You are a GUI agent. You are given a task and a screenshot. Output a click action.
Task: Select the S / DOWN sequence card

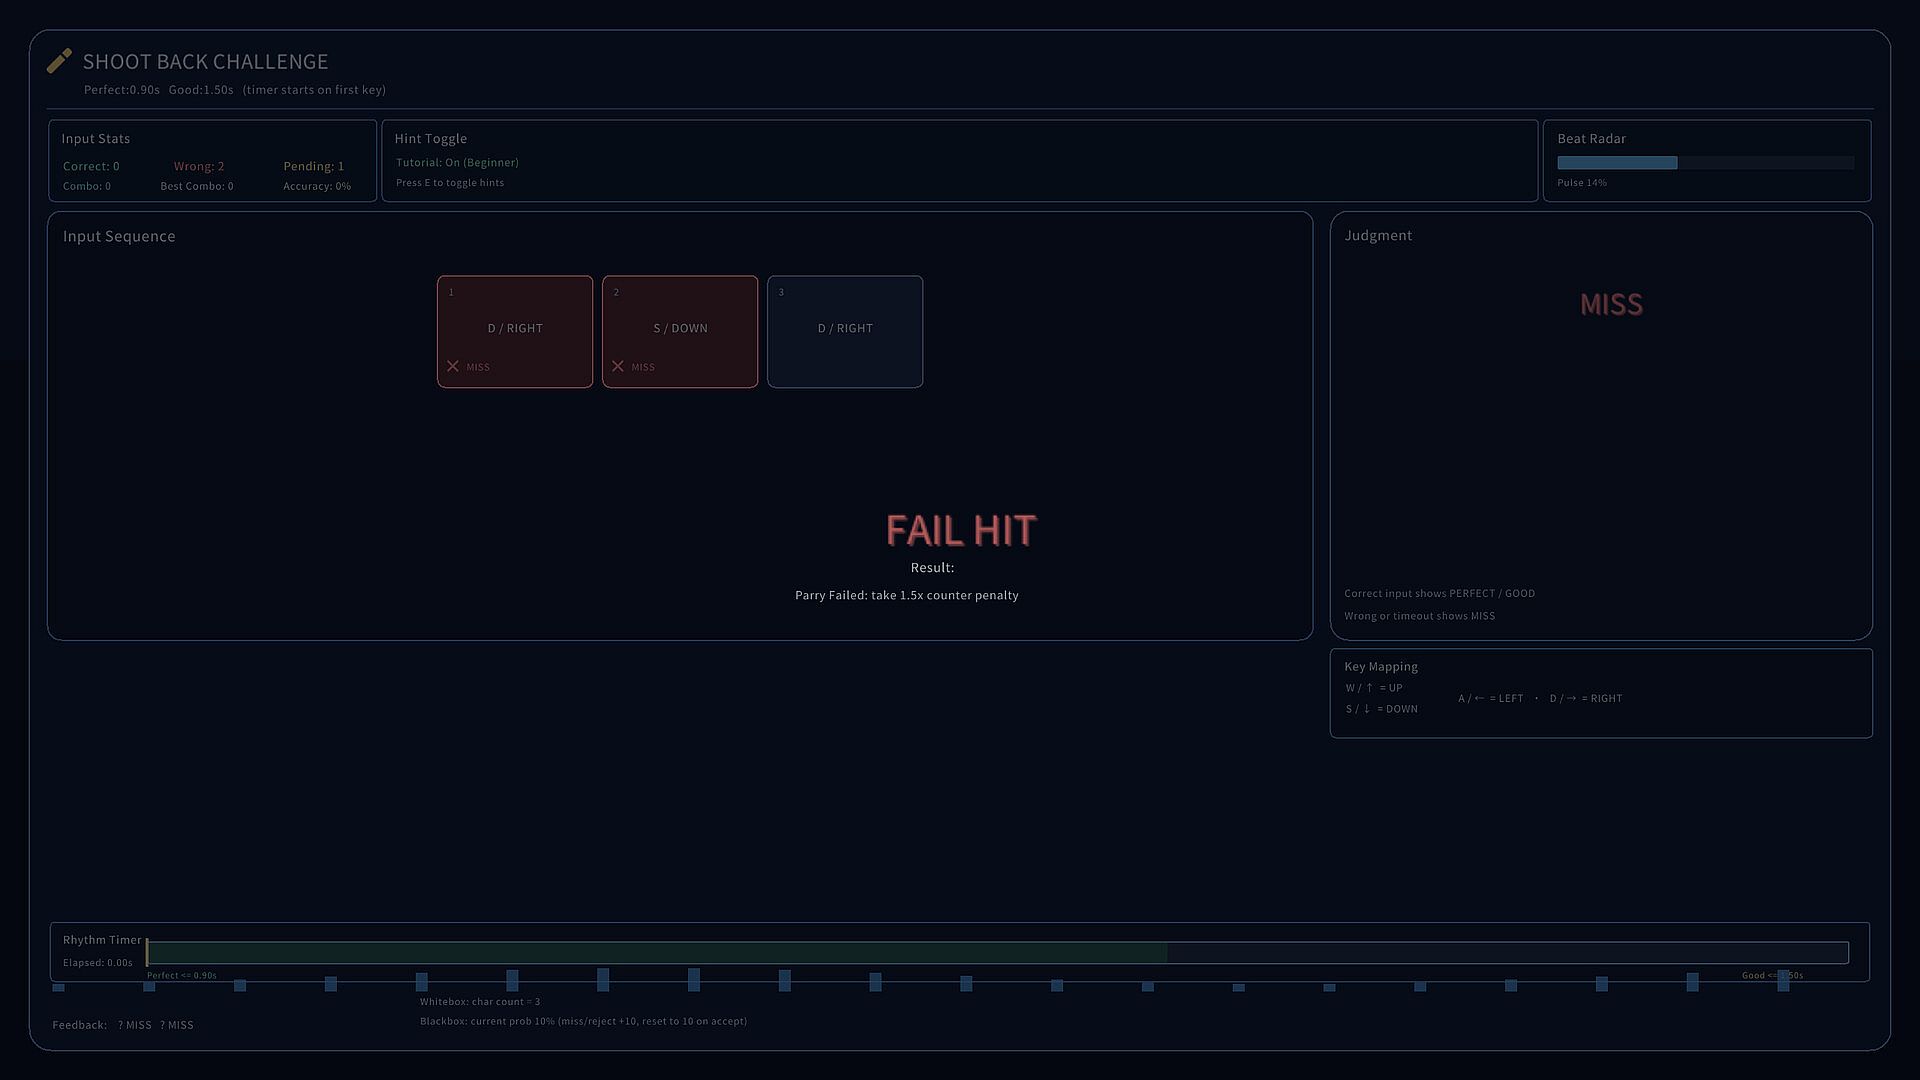(x=680, y=332)
